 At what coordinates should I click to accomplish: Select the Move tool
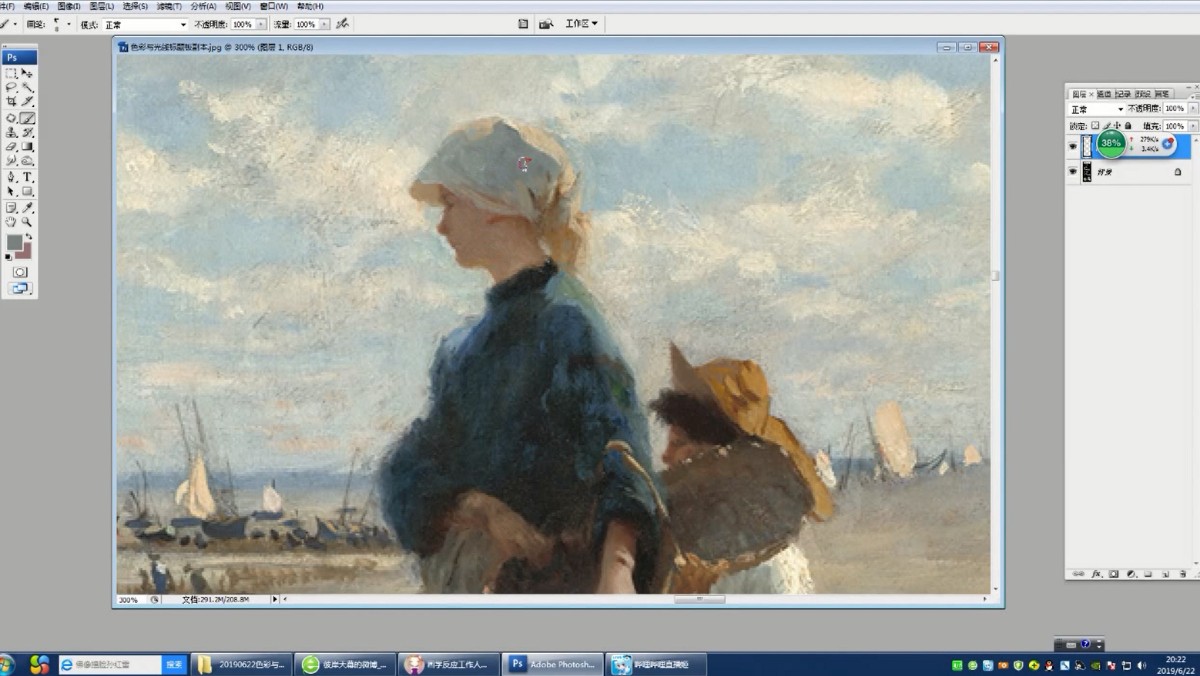[x=27, y=74]
